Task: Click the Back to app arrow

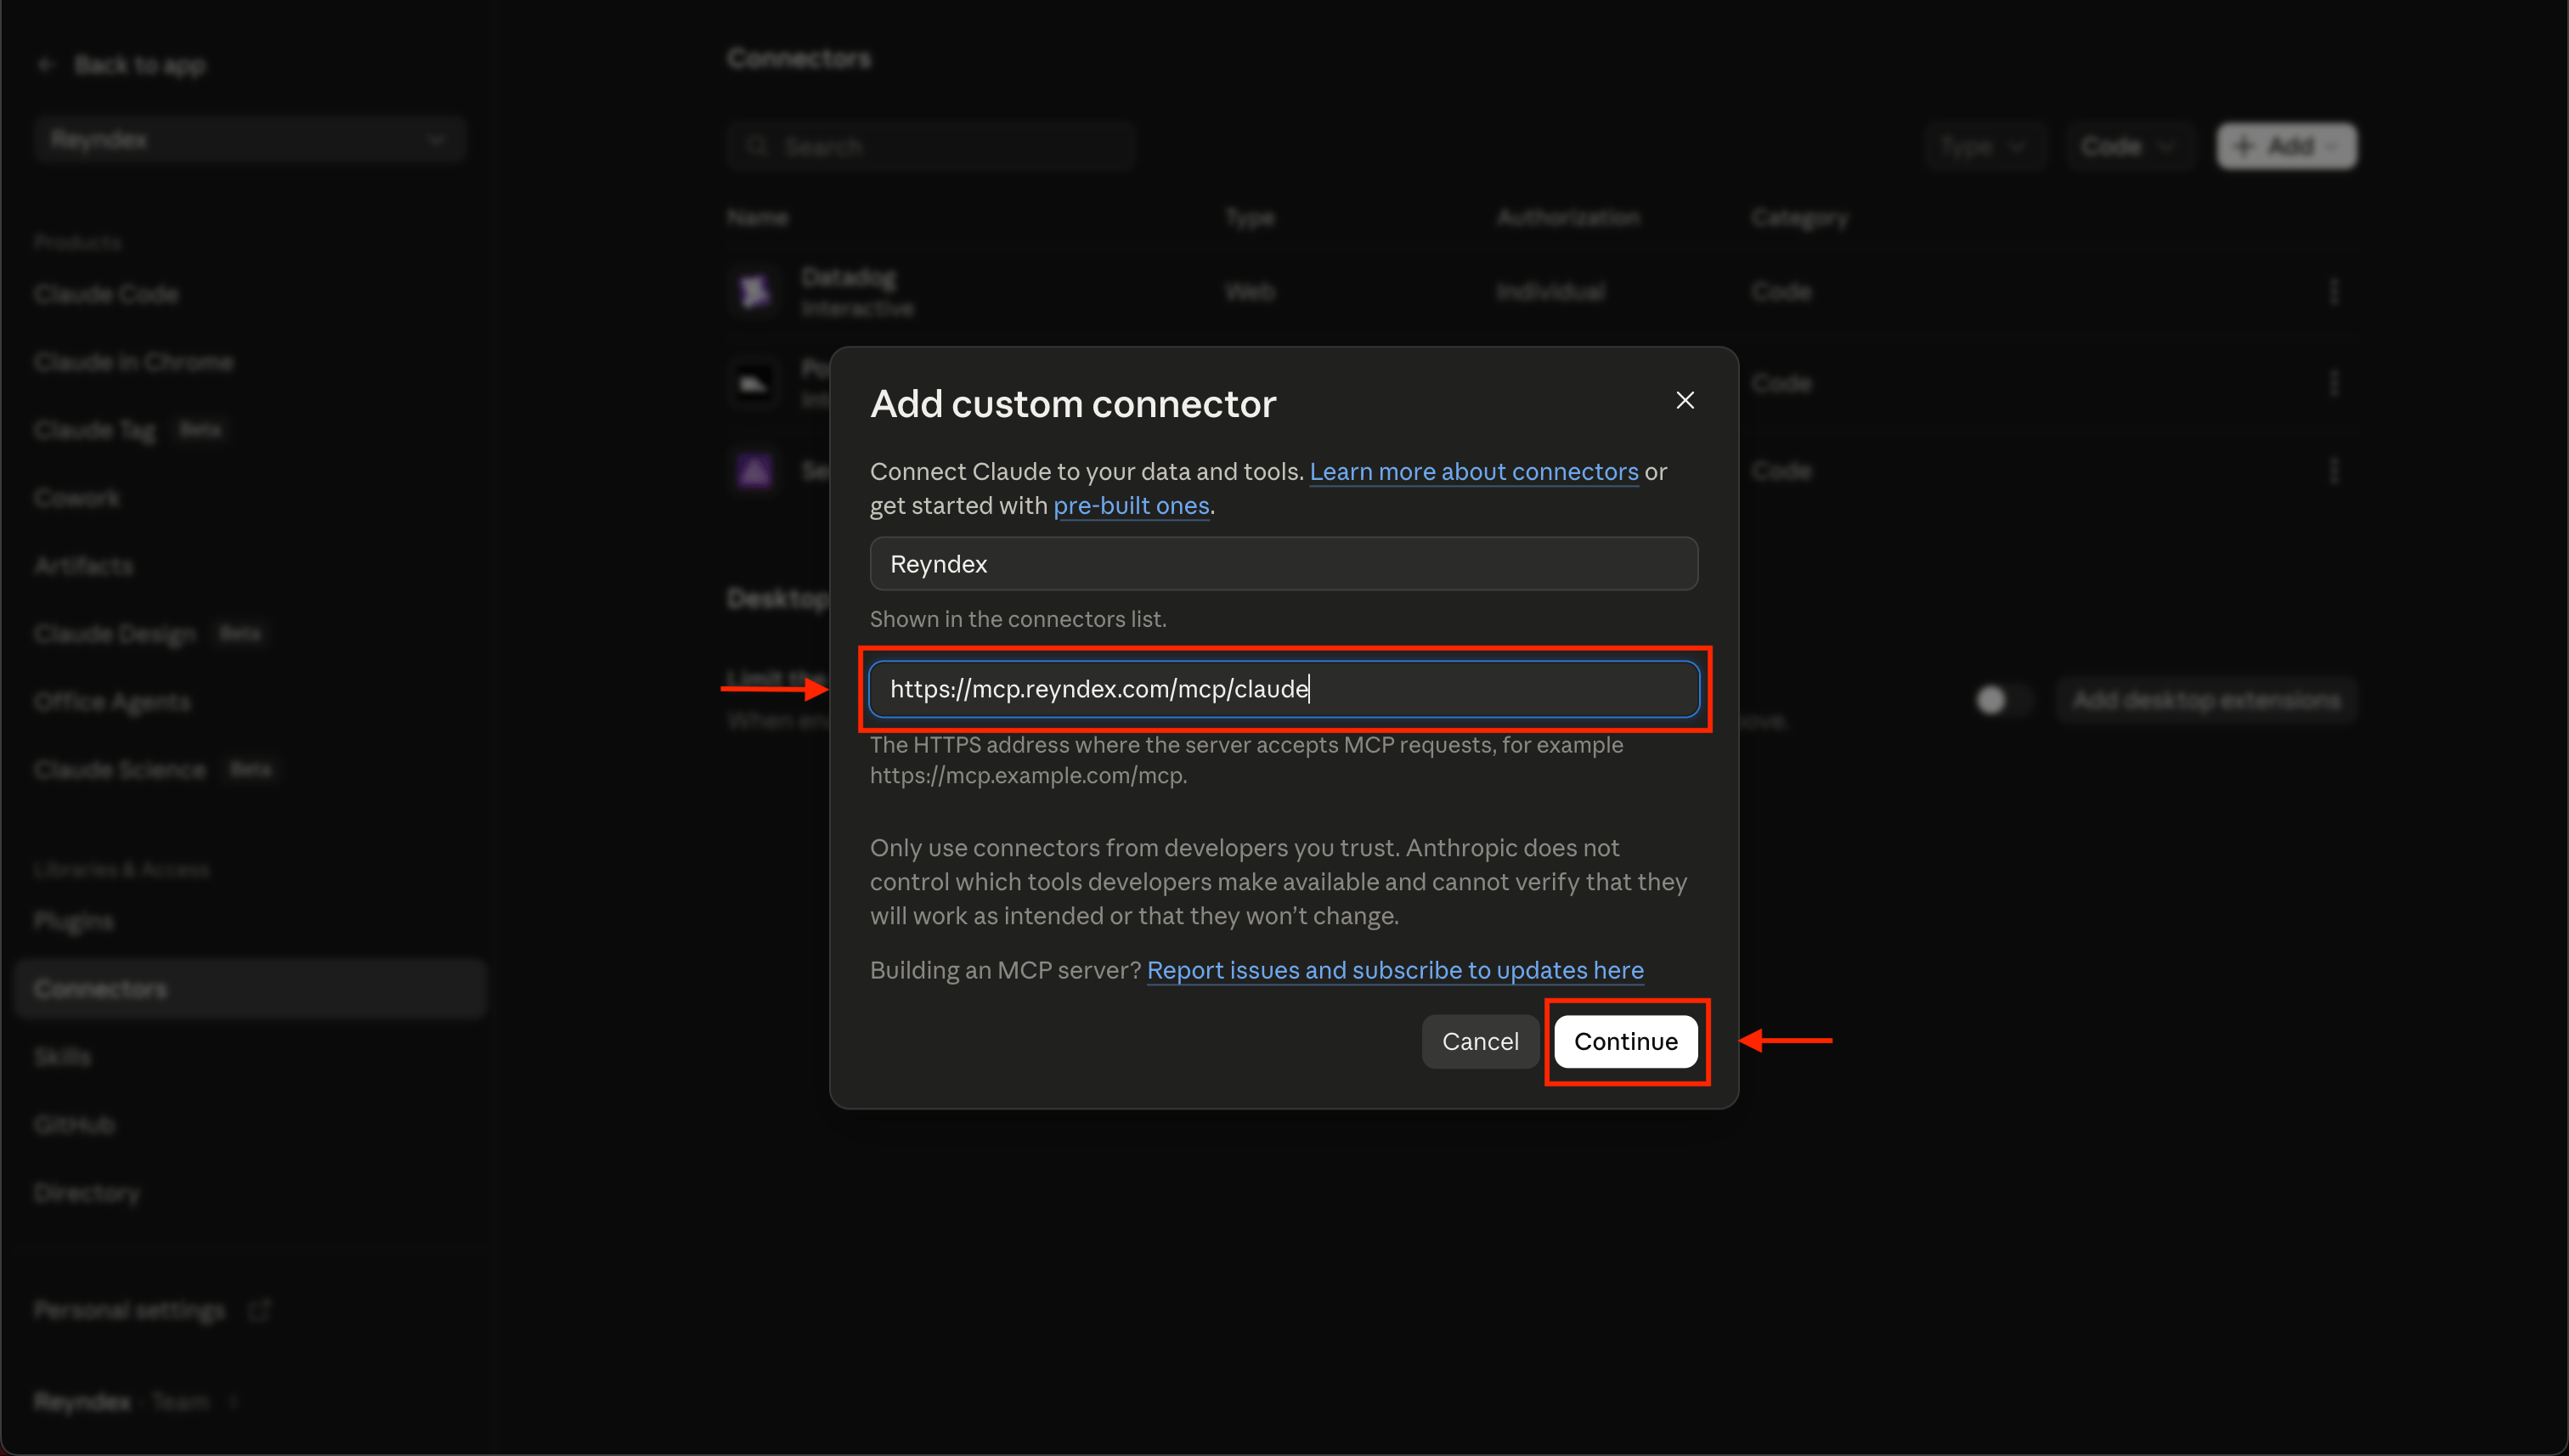Action: point(45,65)
